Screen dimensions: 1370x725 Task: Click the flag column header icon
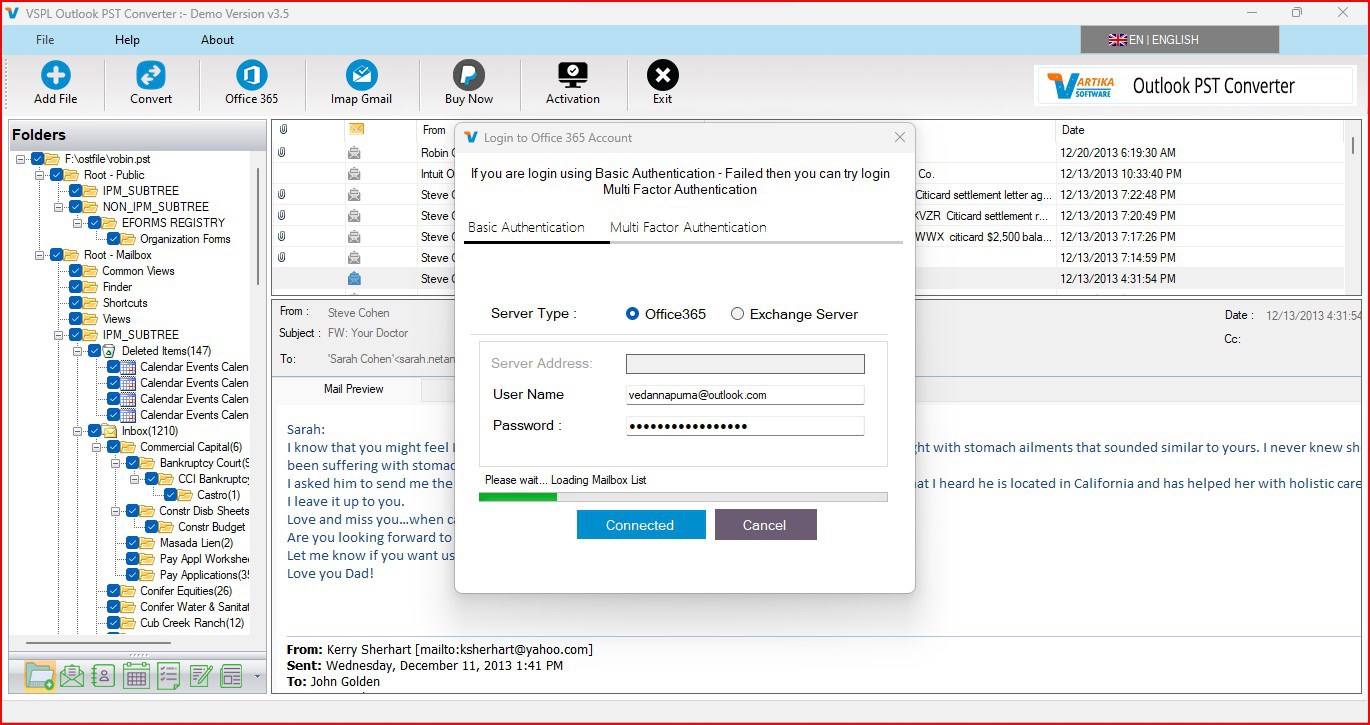tap(356, 129)
